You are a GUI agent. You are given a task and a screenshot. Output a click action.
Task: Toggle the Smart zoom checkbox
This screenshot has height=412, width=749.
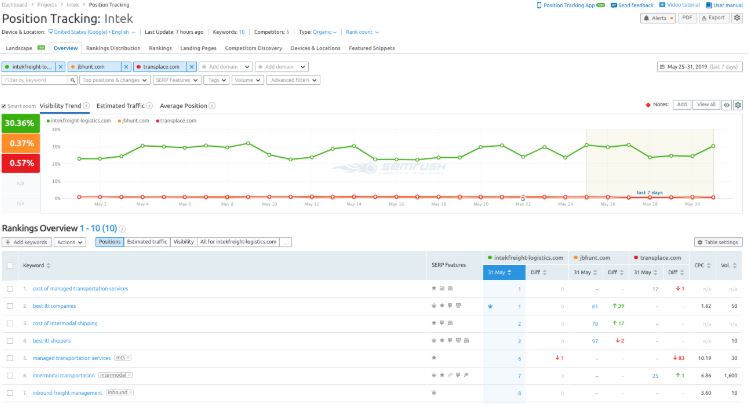click(x=4, y=106)
